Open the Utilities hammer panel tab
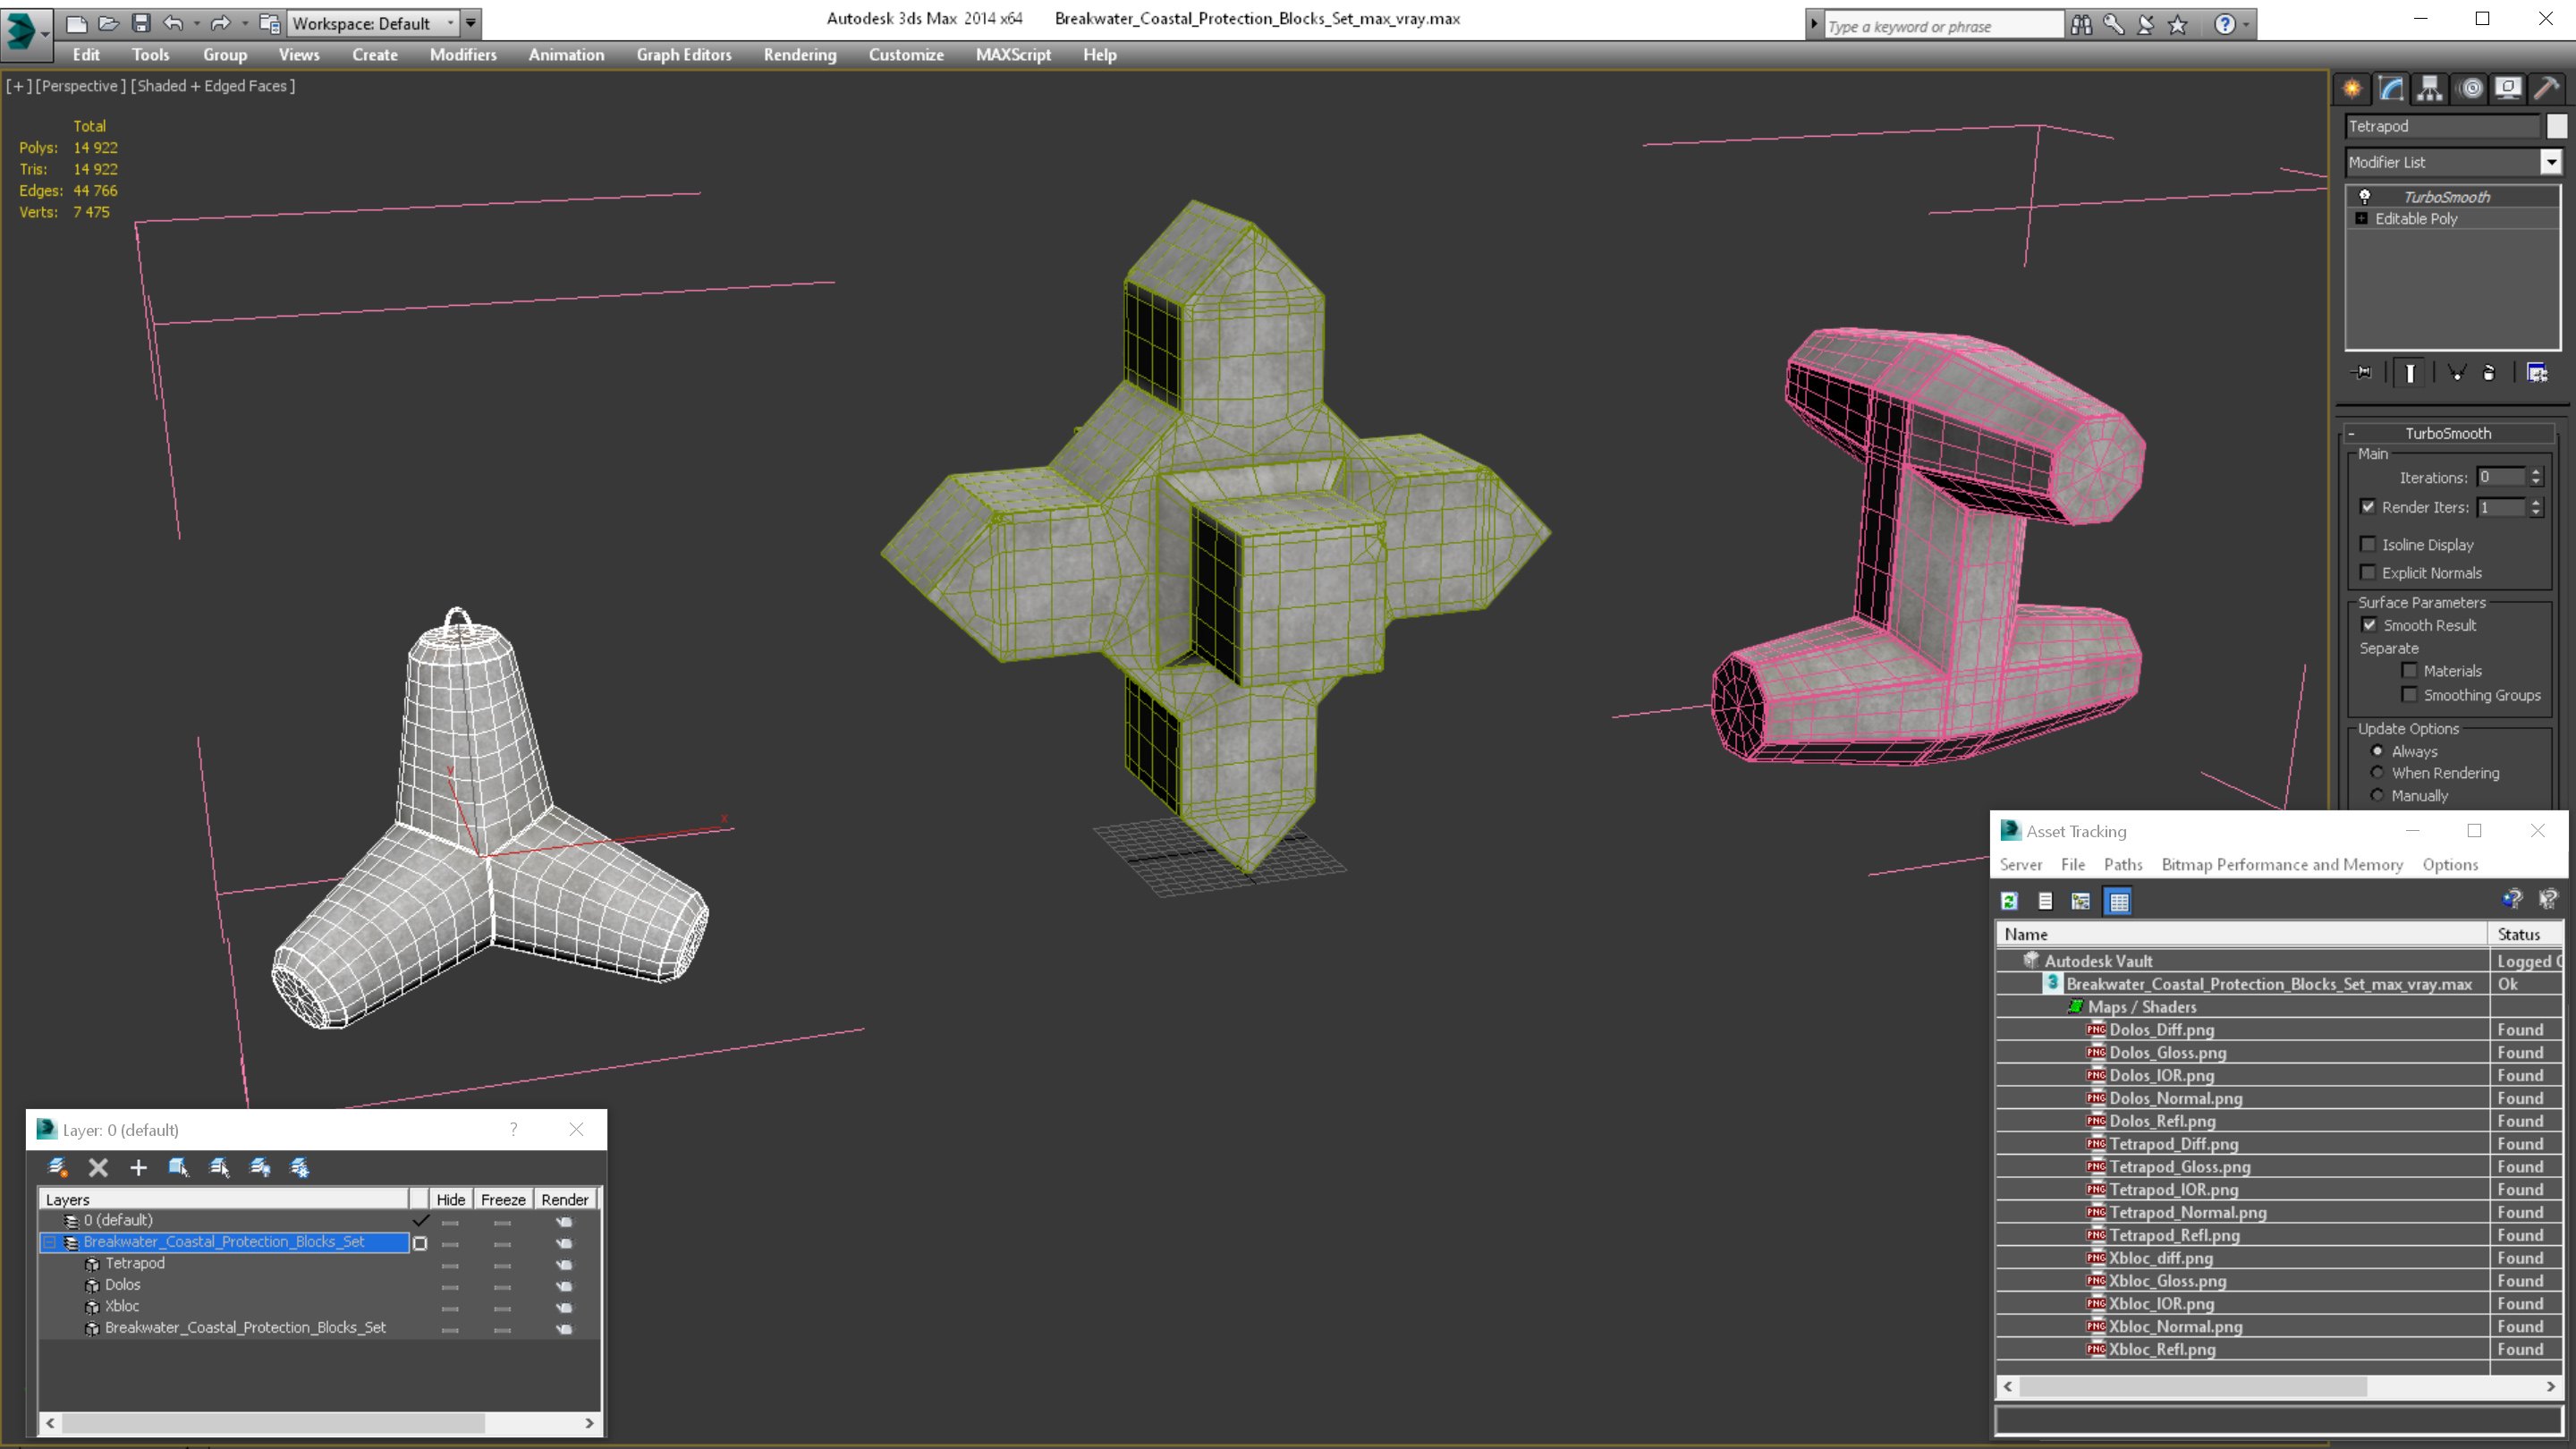Screen dimensions: 2576x1449 click(2546, 89)
